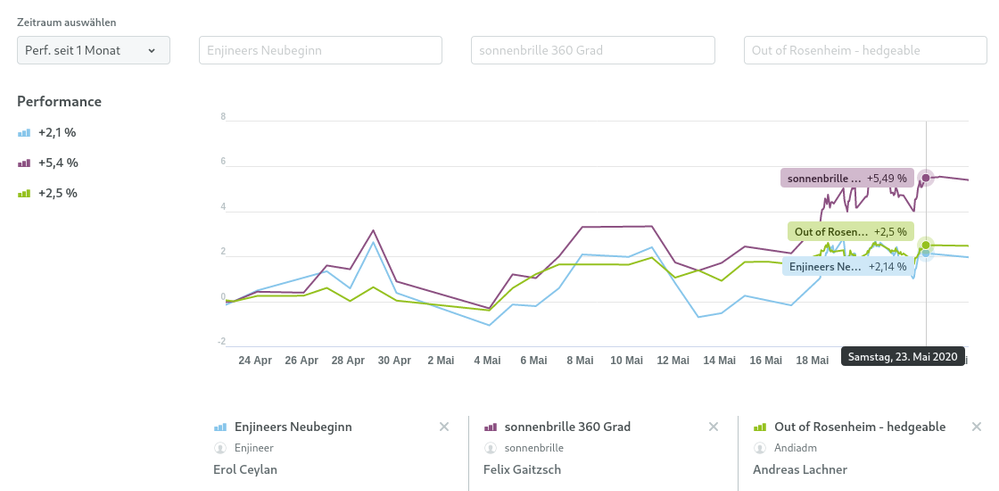Remove sonnenbrille 360 Grad with its X

click(713, 427)
